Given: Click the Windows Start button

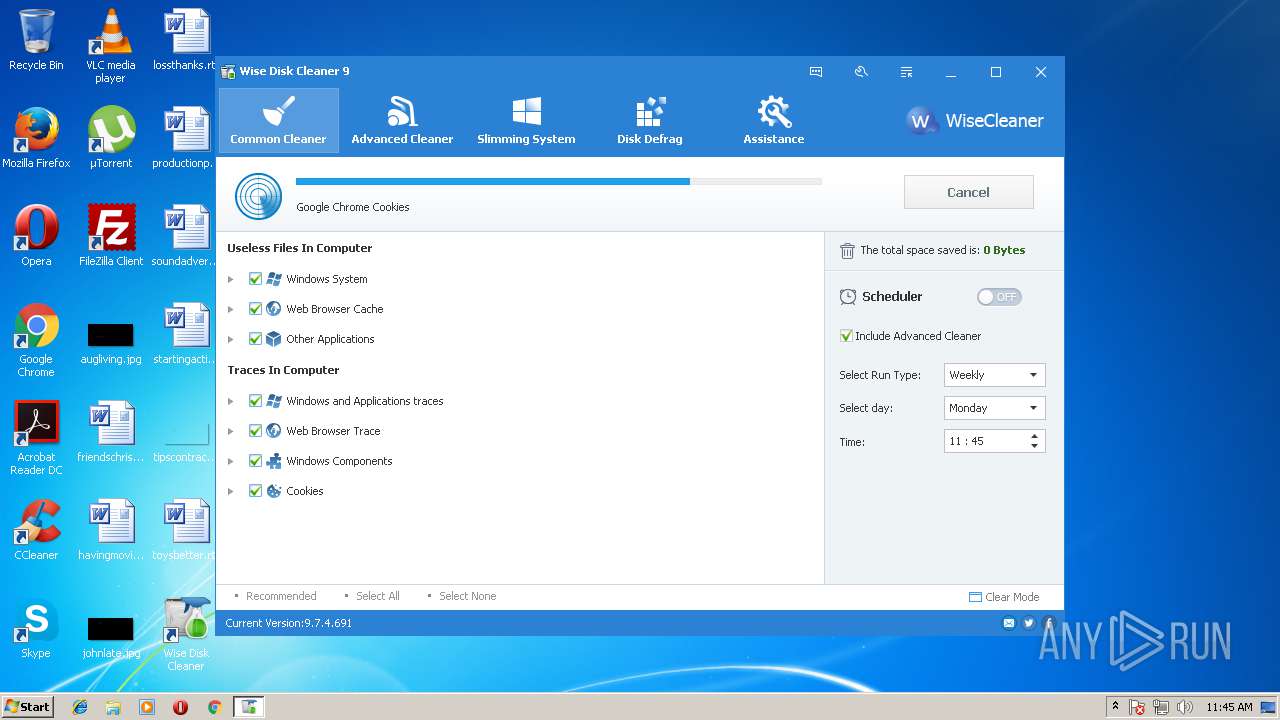Looking at the screenshot, I should tap(28, 706).
